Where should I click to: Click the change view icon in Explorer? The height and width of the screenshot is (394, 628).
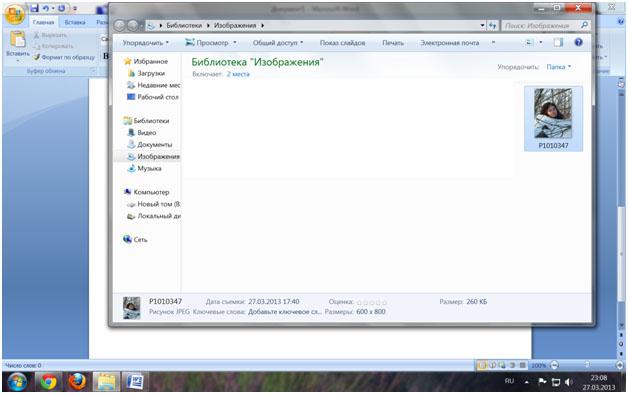(x=529, y=42)
